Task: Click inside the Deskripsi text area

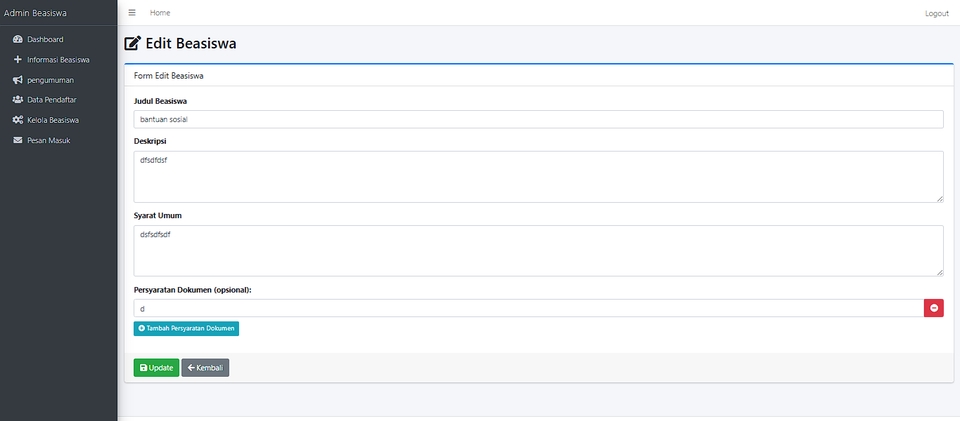Action: tap(538, 176)
